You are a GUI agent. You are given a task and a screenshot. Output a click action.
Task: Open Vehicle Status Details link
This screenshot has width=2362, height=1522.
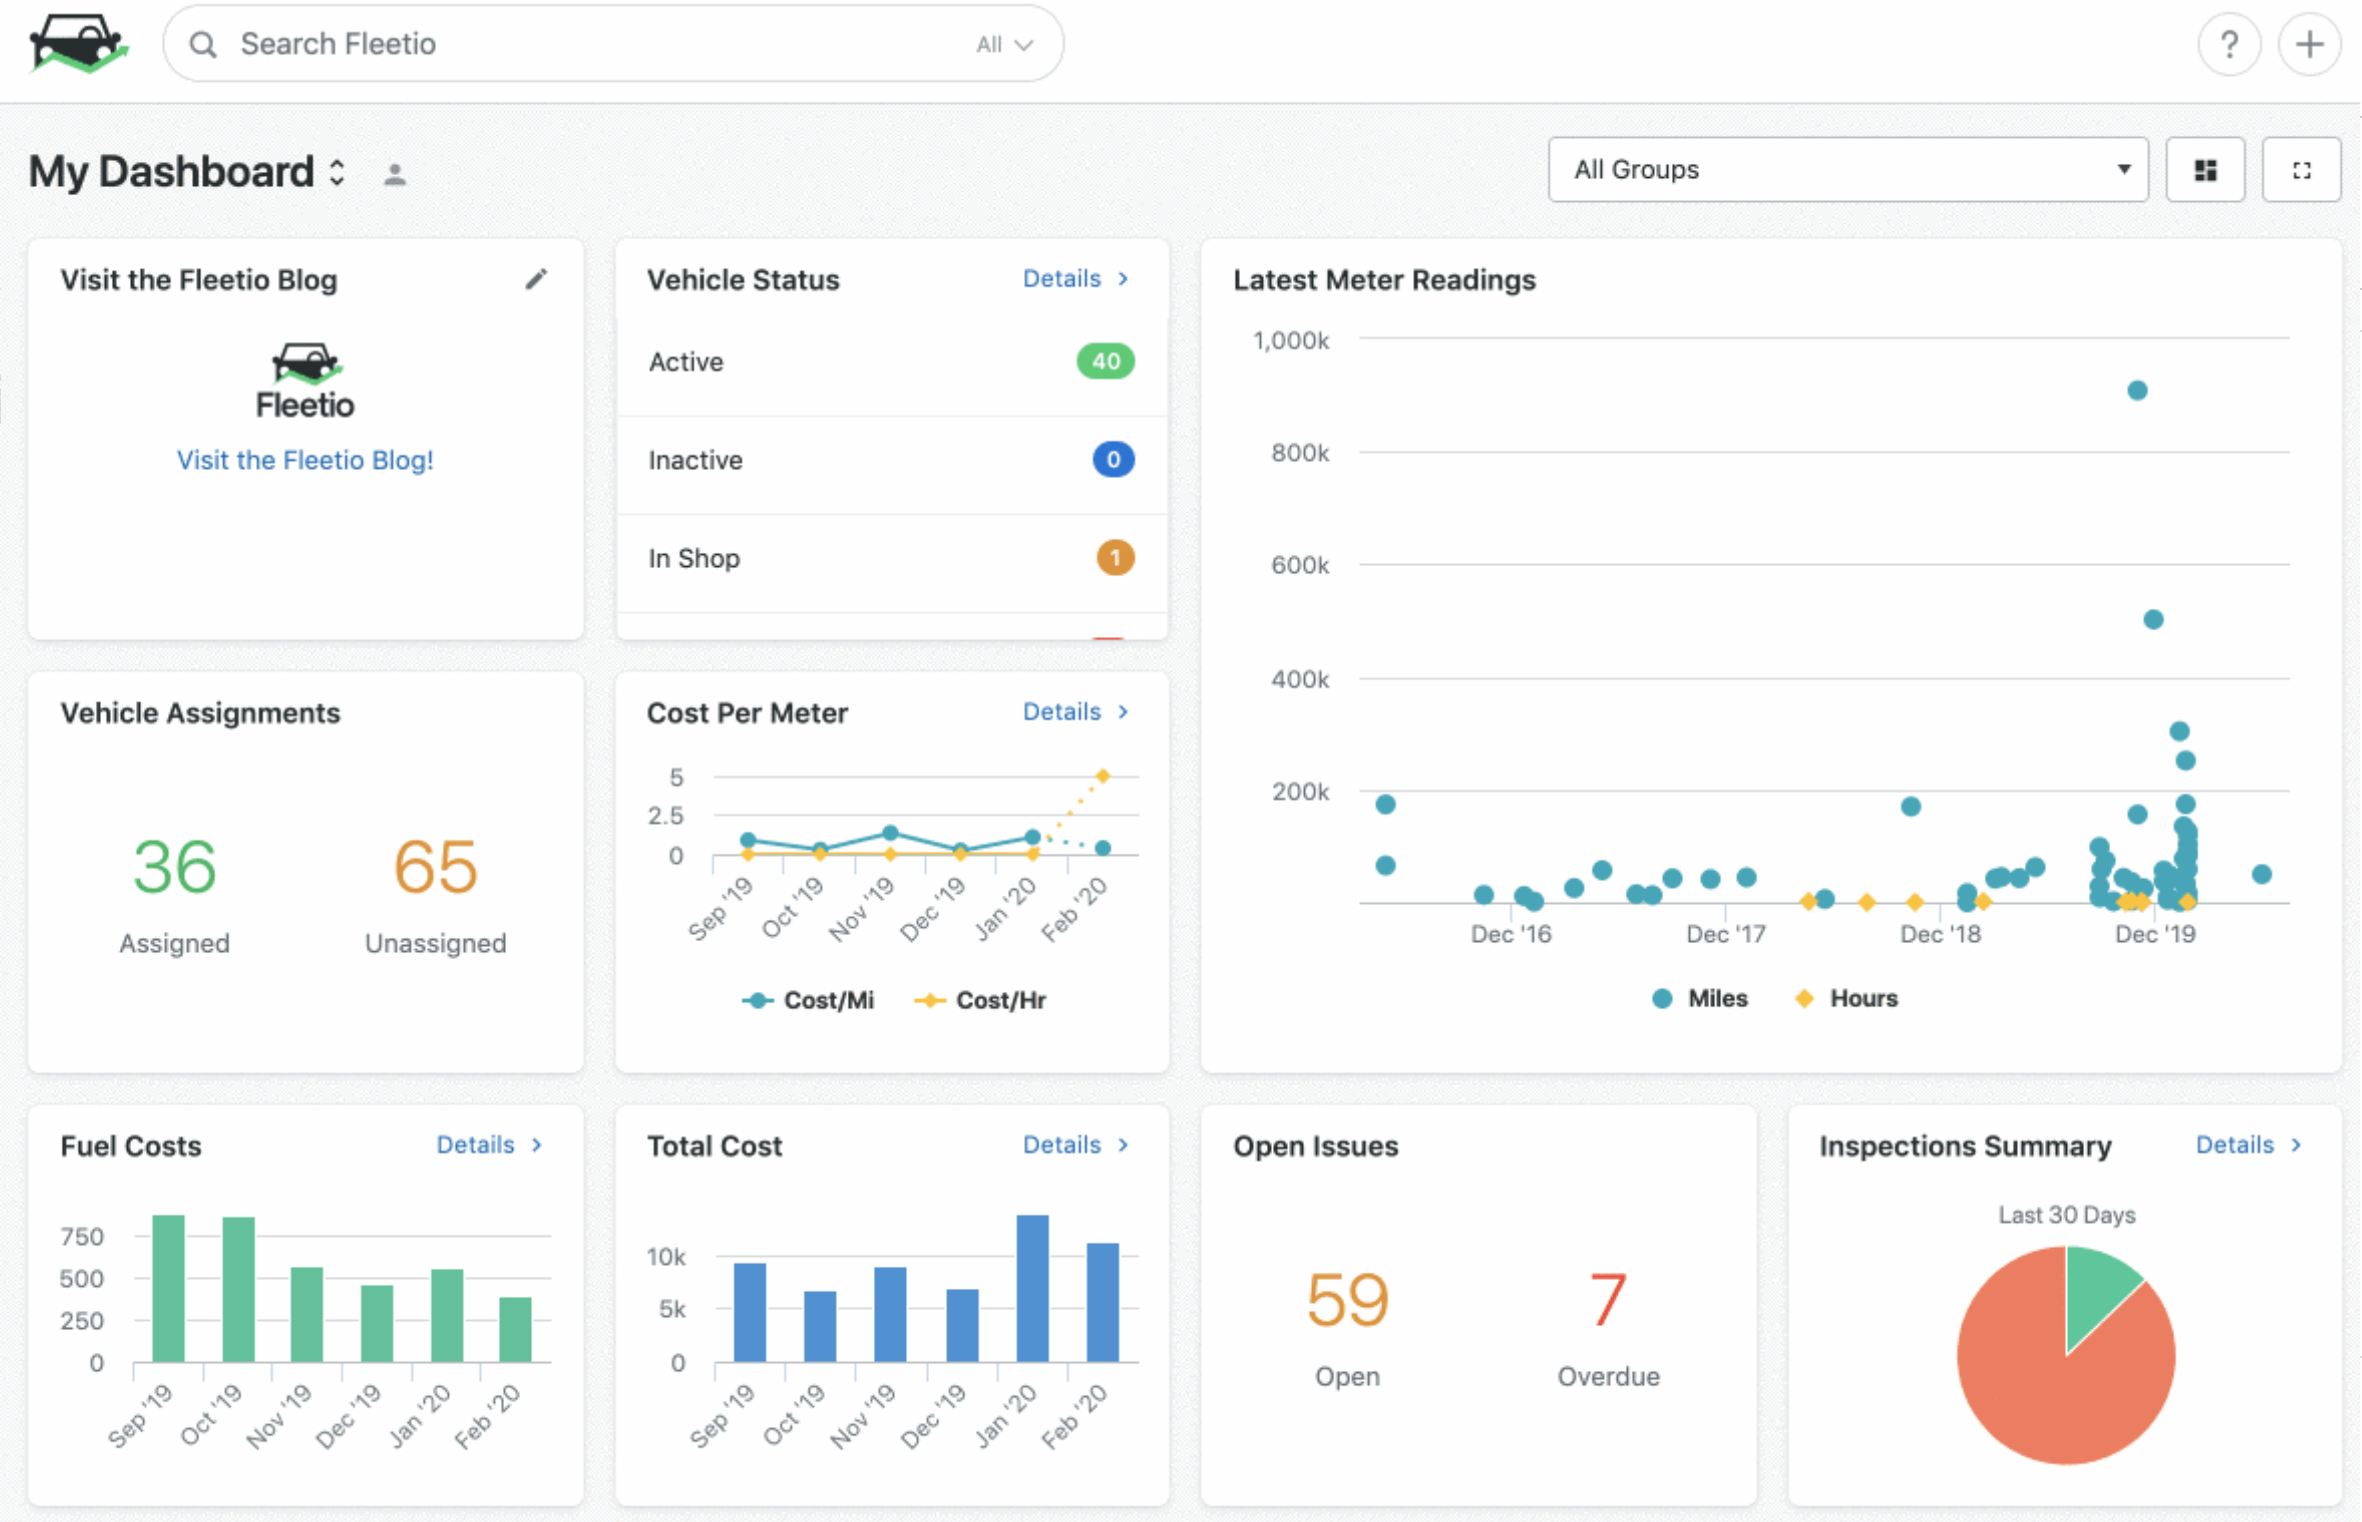pos(1075,279)
